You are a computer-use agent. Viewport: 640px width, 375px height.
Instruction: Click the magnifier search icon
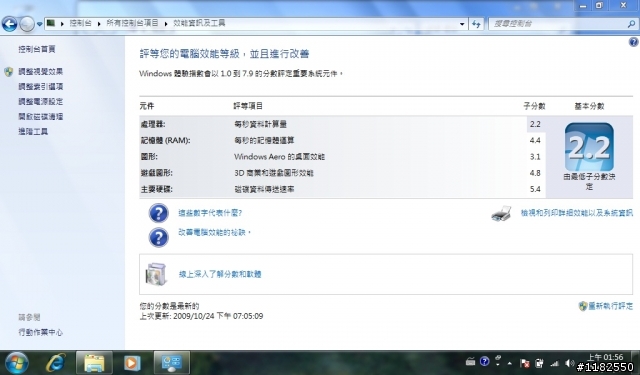pyautogui.click(x=631, y=24)
